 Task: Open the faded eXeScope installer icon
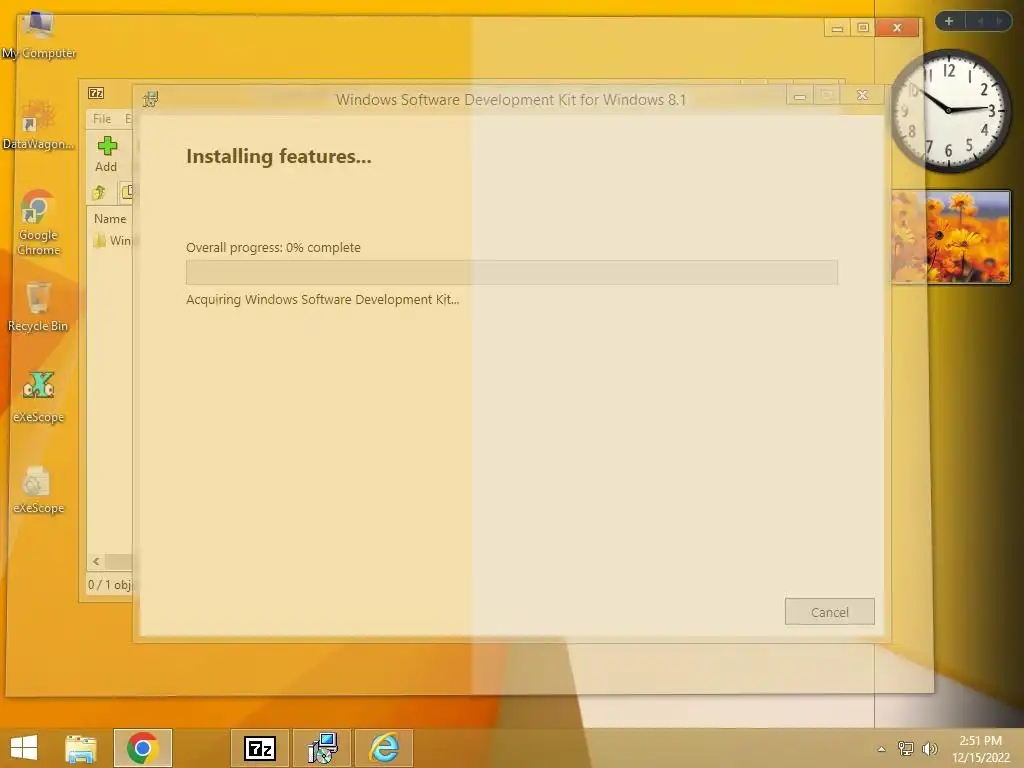(x=38, y=488)
